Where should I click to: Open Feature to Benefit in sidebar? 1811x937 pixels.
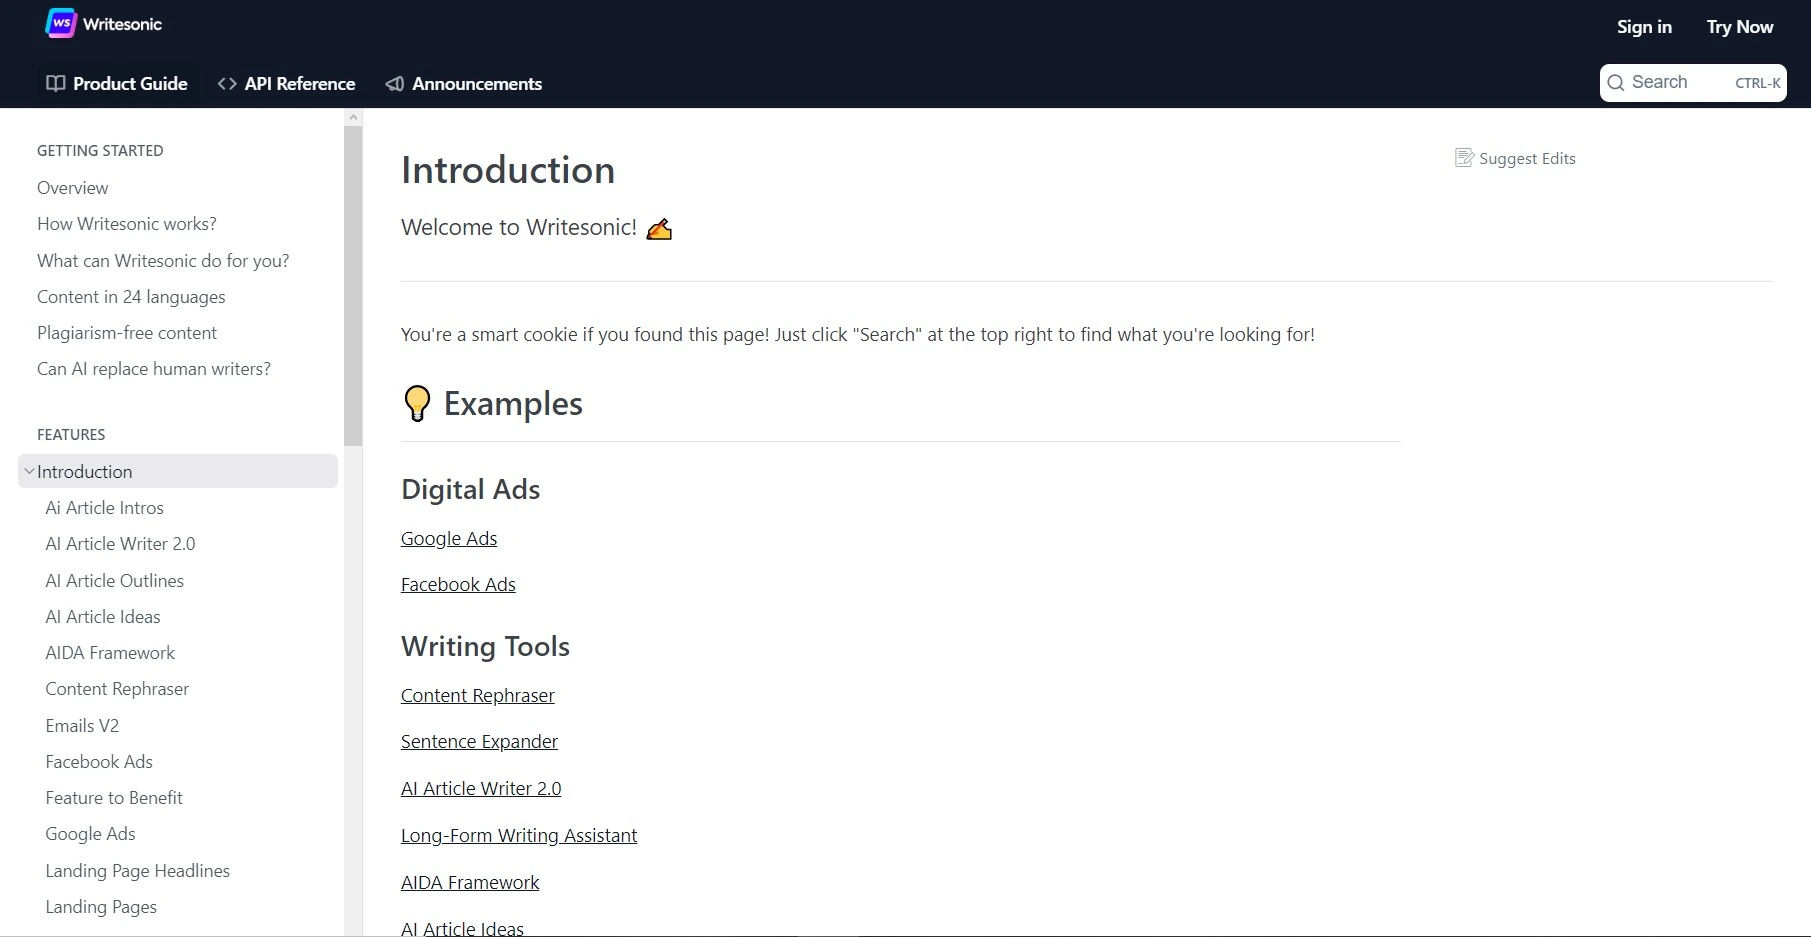tap(114, 798)
